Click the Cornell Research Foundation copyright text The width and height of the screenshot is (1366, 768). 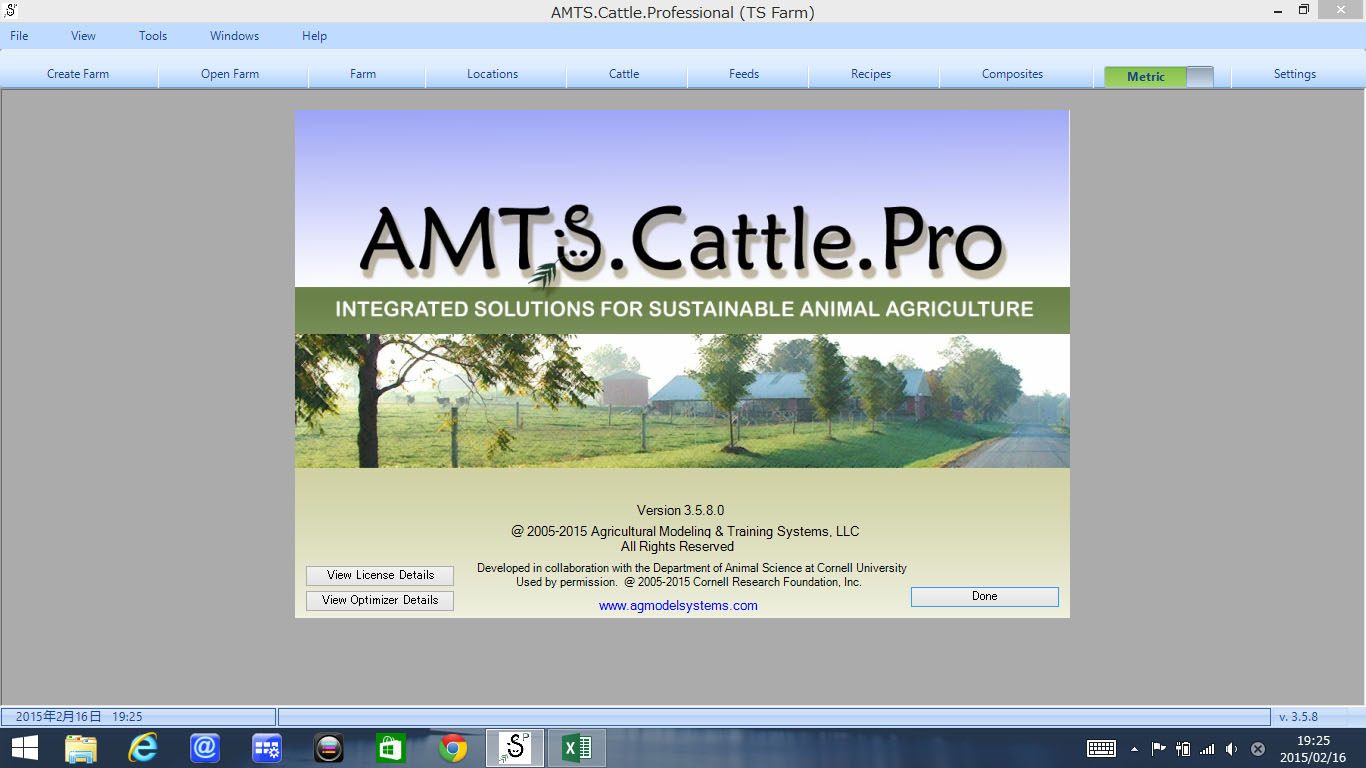(743, 582)
